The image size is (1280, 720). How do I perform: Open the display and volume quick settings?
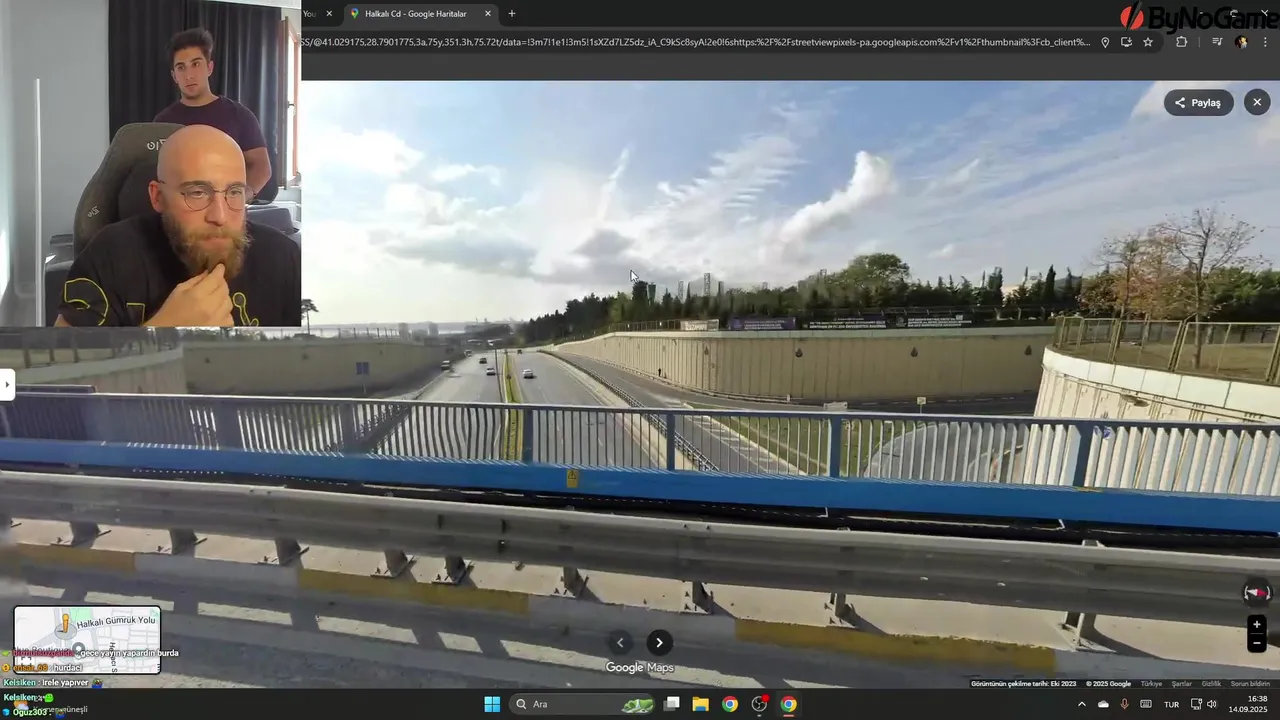coord(1204,704)
